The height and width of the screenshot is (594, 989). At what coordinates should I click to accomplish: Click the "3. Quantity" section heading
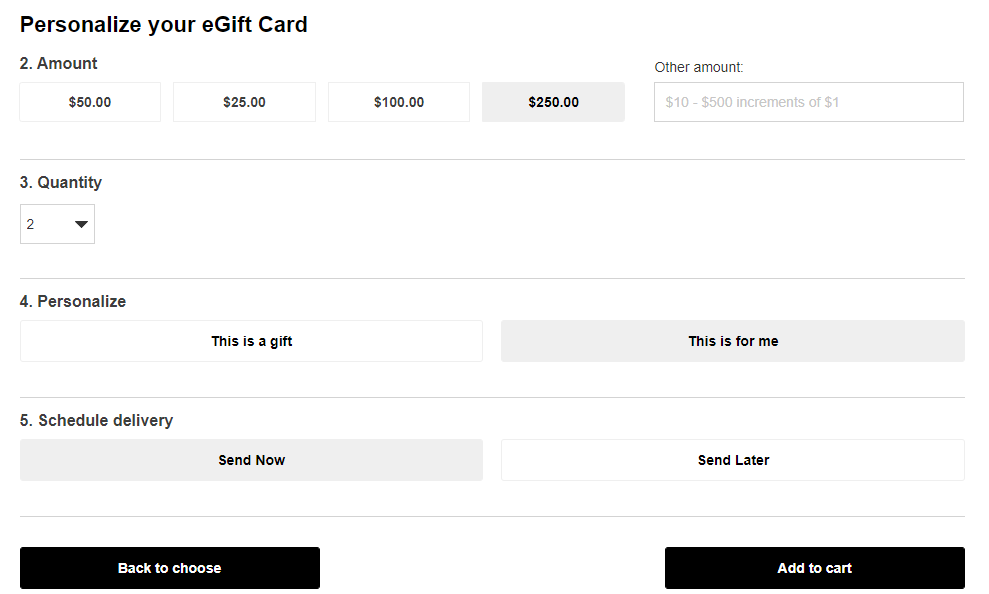[x=61, y=182]
